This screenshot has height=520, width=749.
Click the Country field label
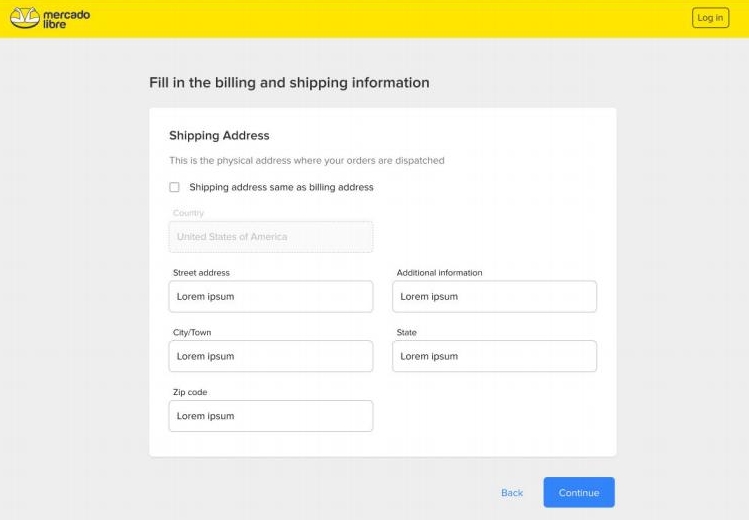pos(188,213)
